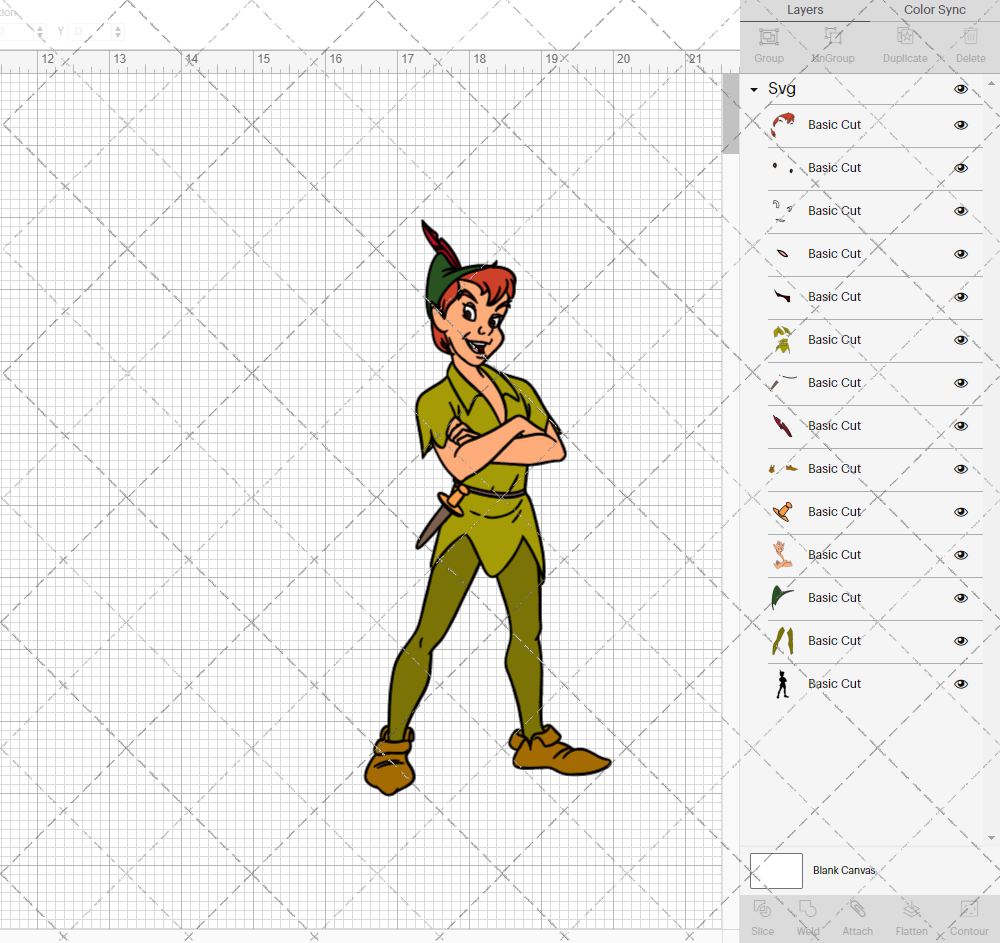This screenshot has height=943, width=1000.
Task: Select the yellow-green tunic layer thumbnail
Action: 783,340
